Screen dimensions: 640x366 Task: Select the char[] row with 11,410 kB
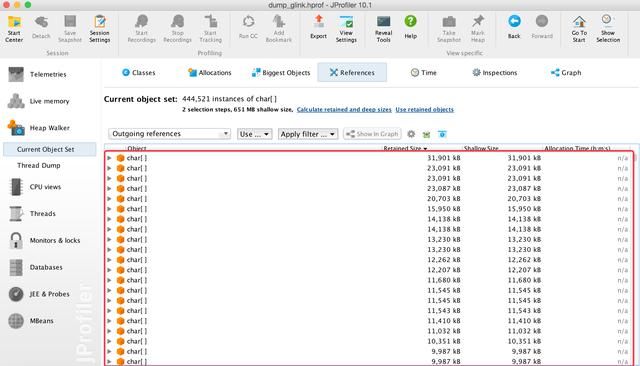click(x=369, y=321)
